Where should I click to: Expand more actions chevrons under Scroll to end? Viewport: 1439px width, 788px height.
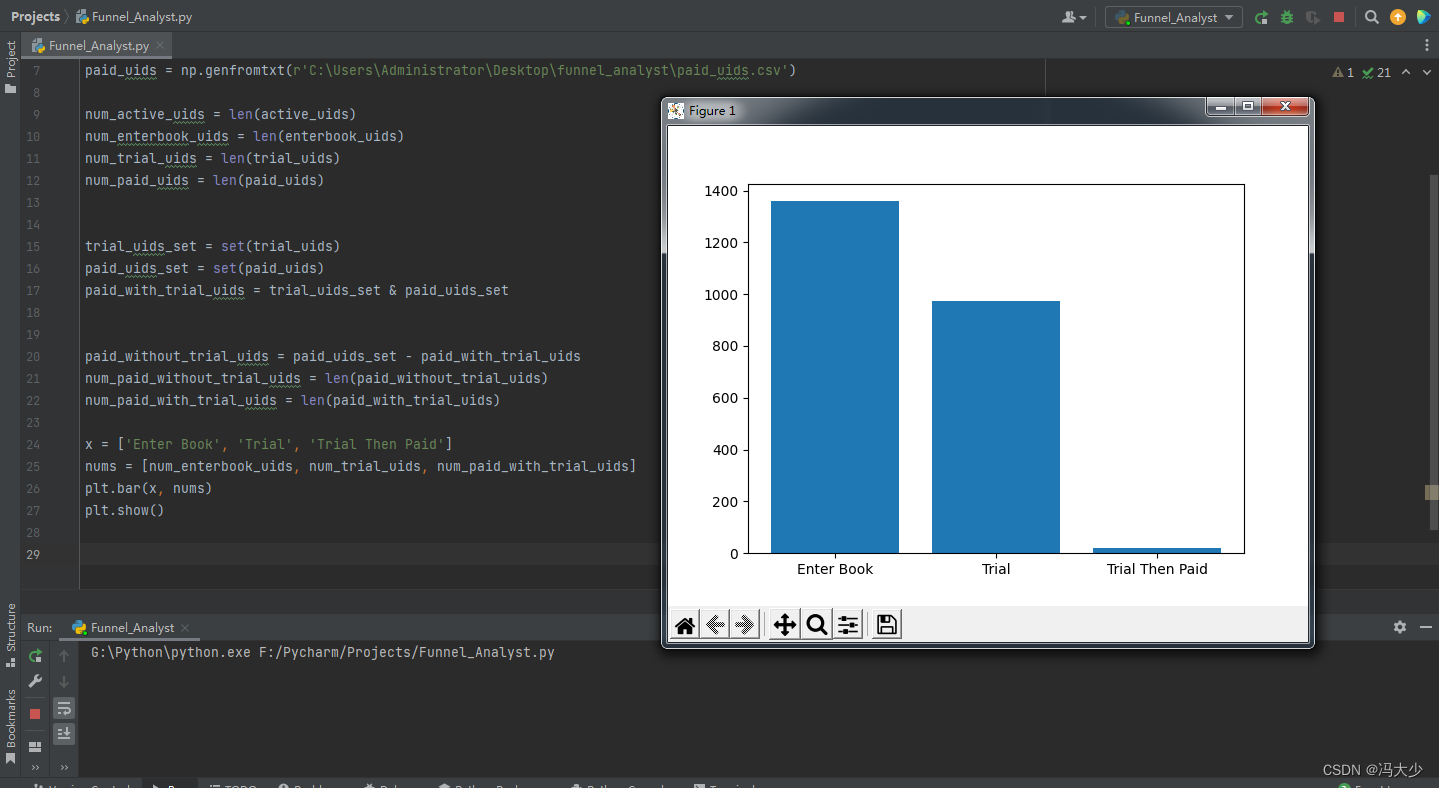[x=64, y=768]
